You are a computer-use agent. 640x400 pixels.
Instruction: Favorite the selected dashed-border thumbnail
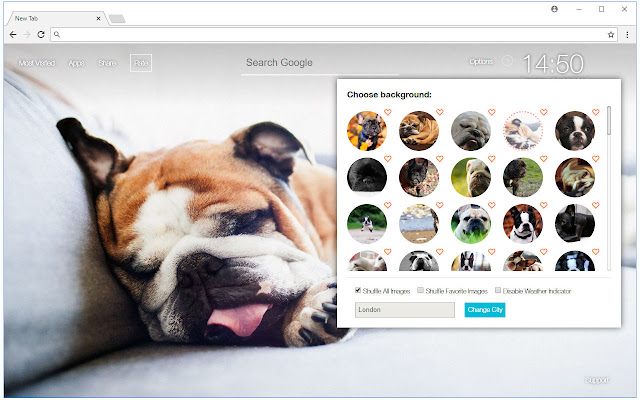point(544,112)
